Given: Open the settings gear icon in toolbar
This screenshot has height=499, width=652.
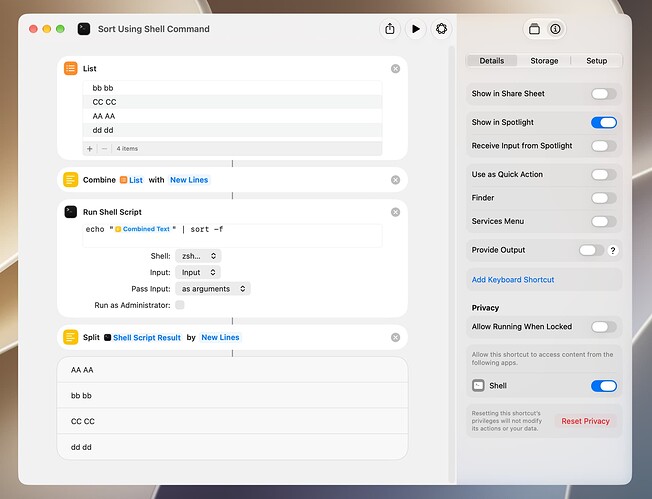Looking at the screenshot, I should click(441, 29).
